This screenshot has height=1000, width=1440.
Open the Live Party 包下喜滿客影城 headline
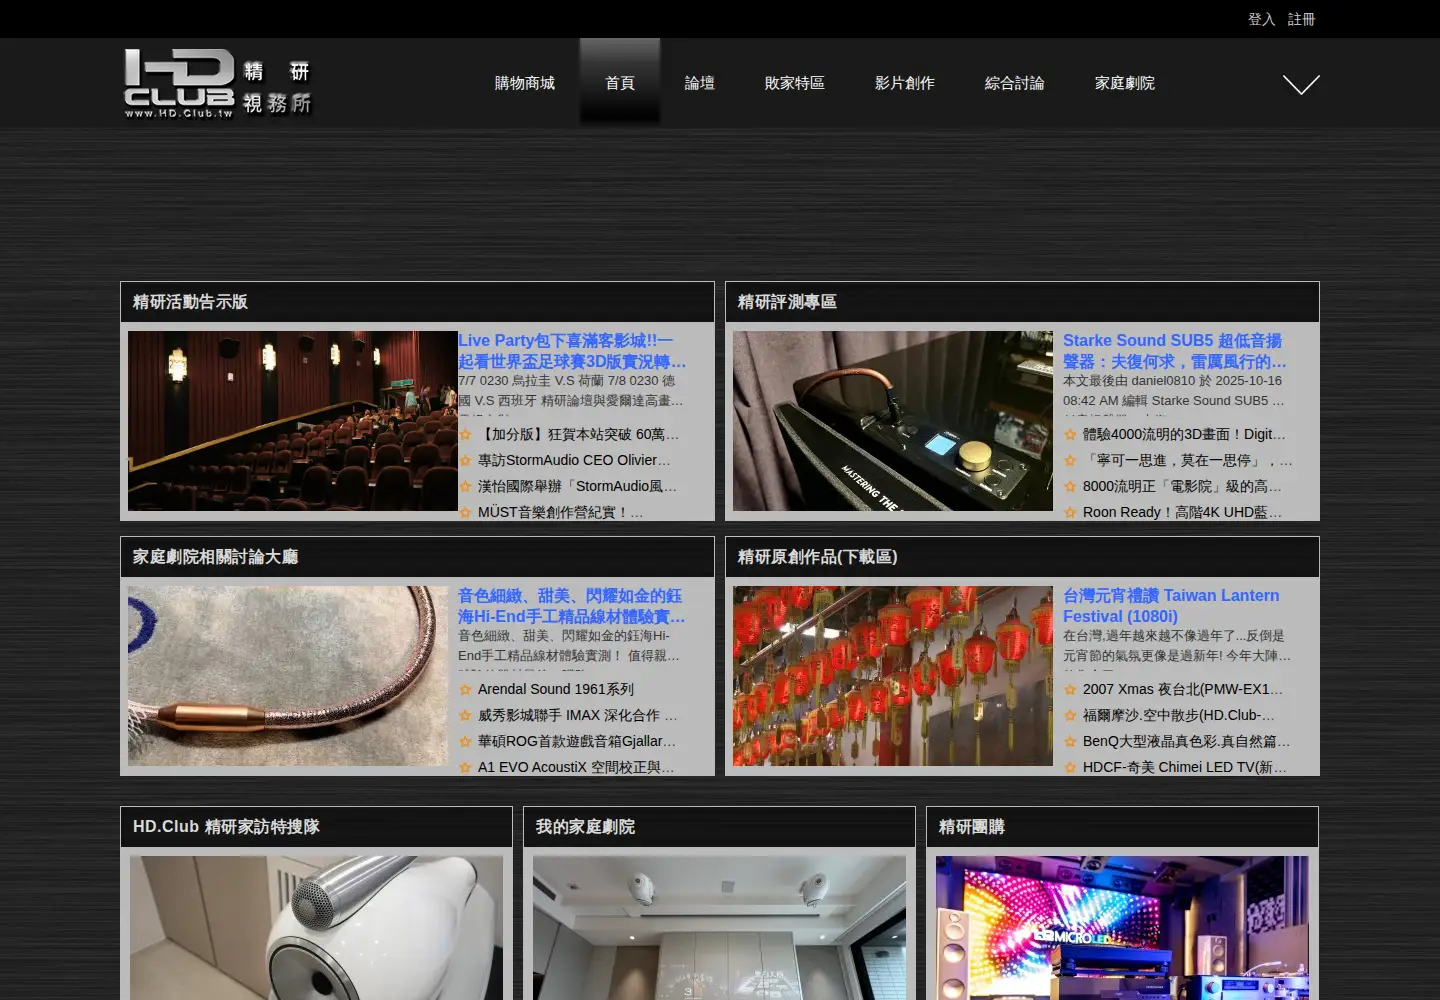[x=572, y=351]
